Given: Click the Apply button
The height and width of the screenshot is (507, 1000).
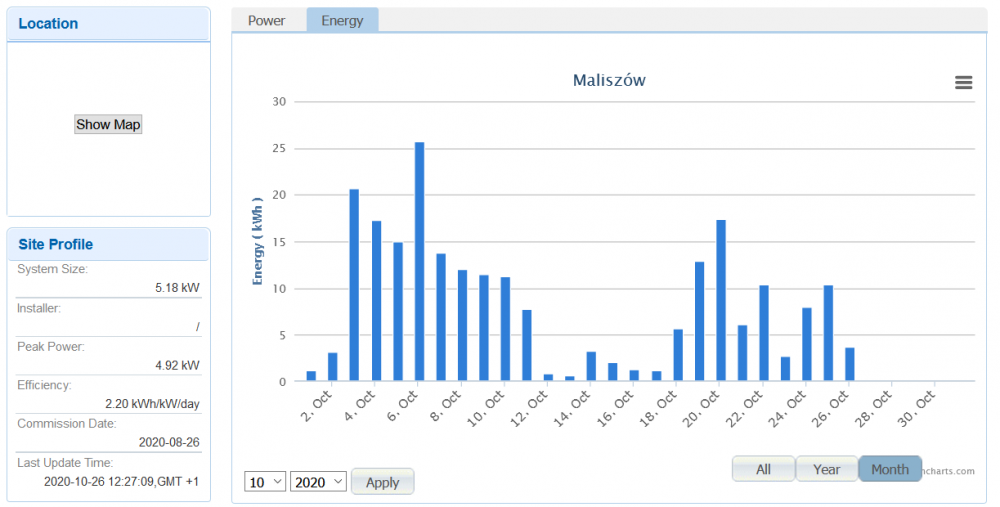Looking at the screenshot, I should (x=382, y=482).
